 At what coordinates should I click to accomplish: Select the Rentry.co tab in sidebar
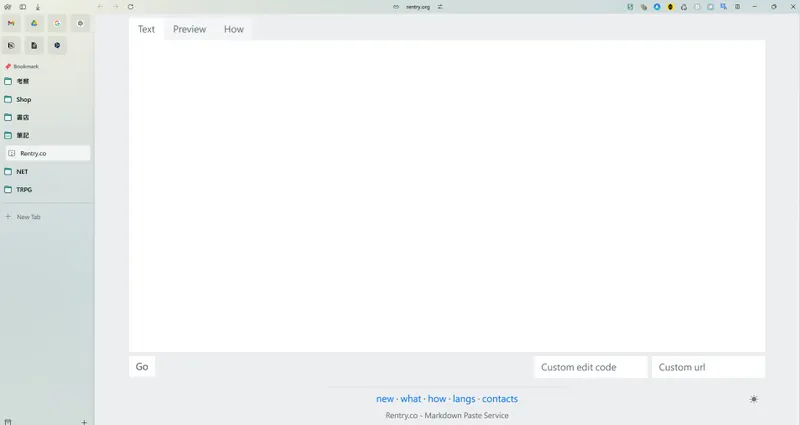48,153
